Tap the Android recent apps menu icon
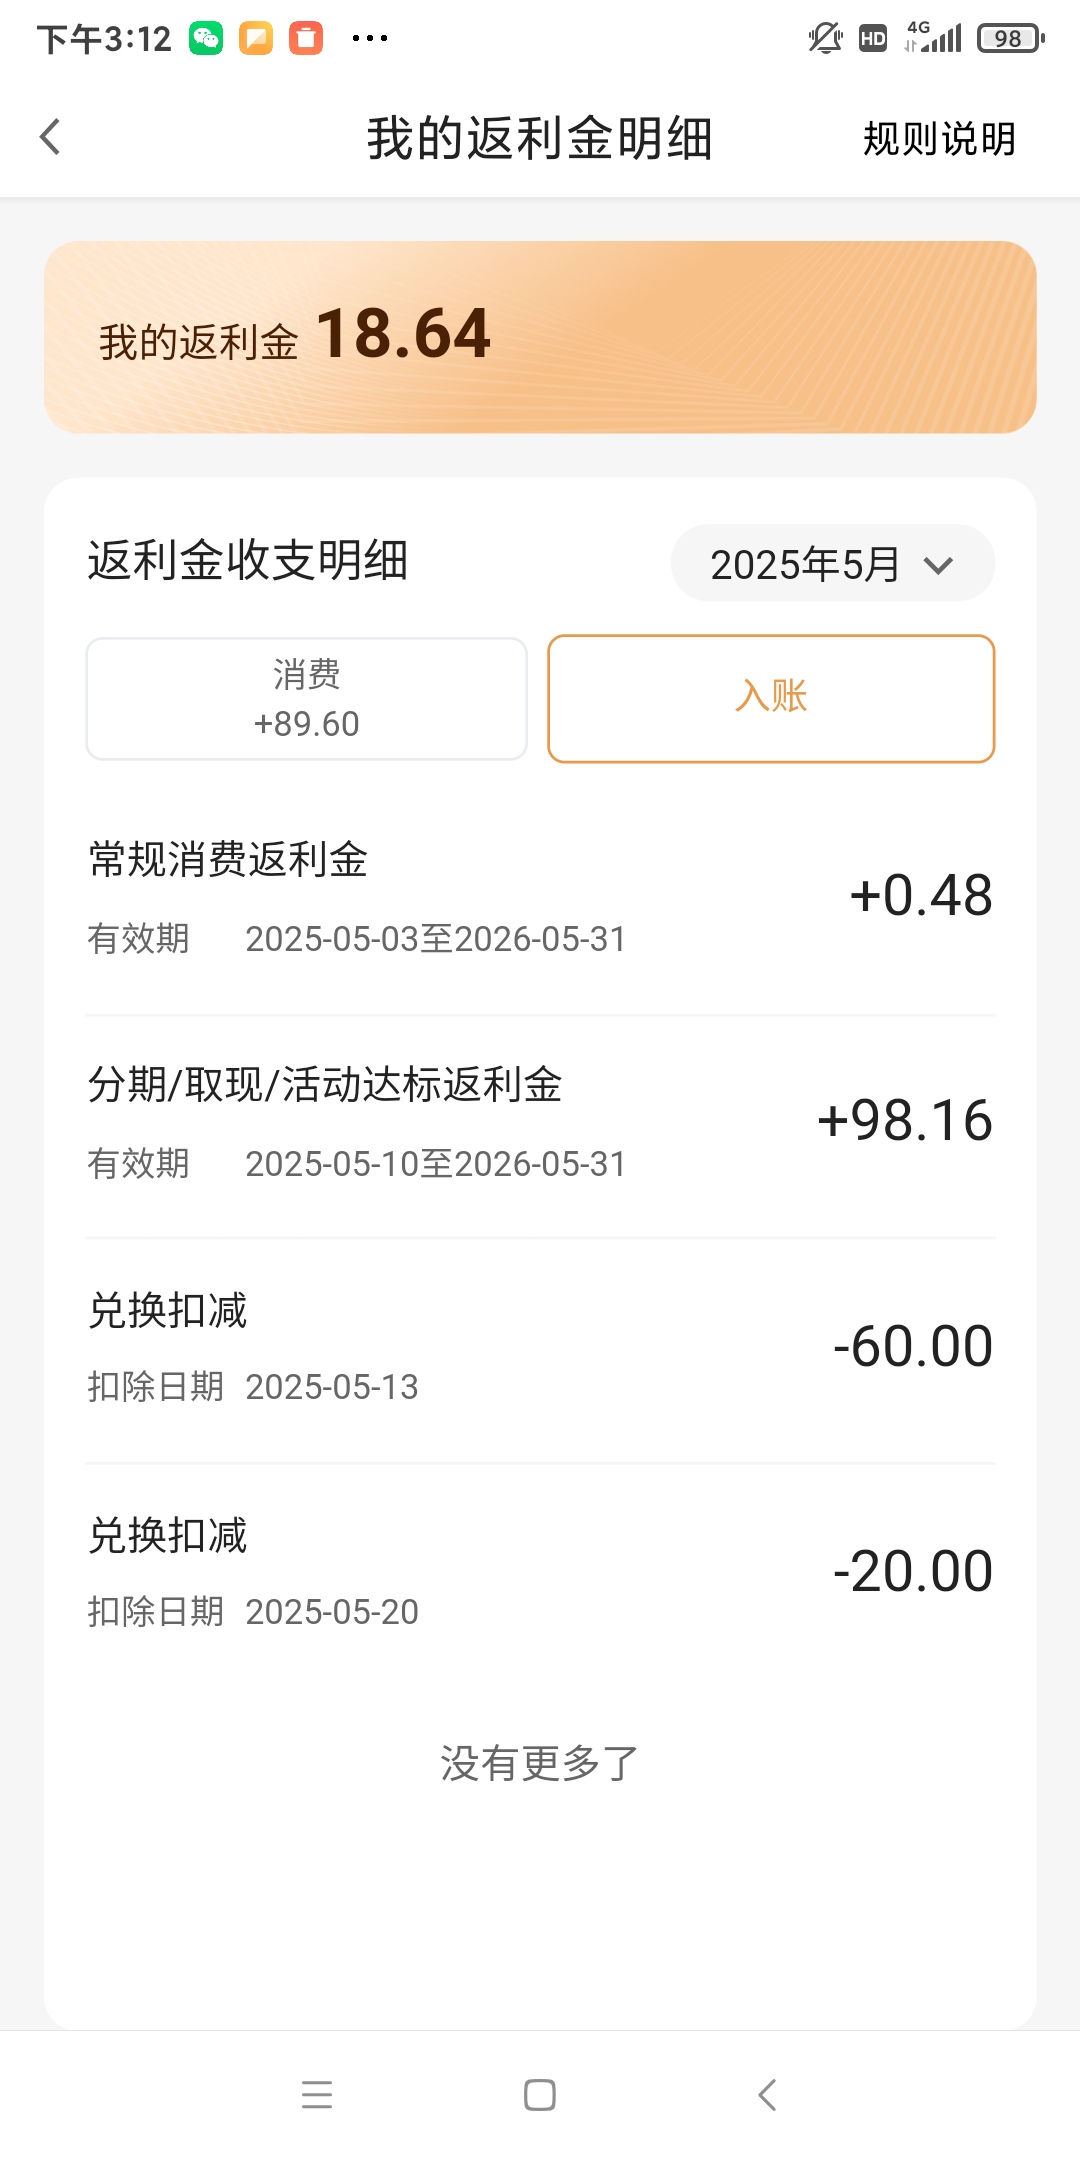The image size is (1080, 2160). (317, 2094)
